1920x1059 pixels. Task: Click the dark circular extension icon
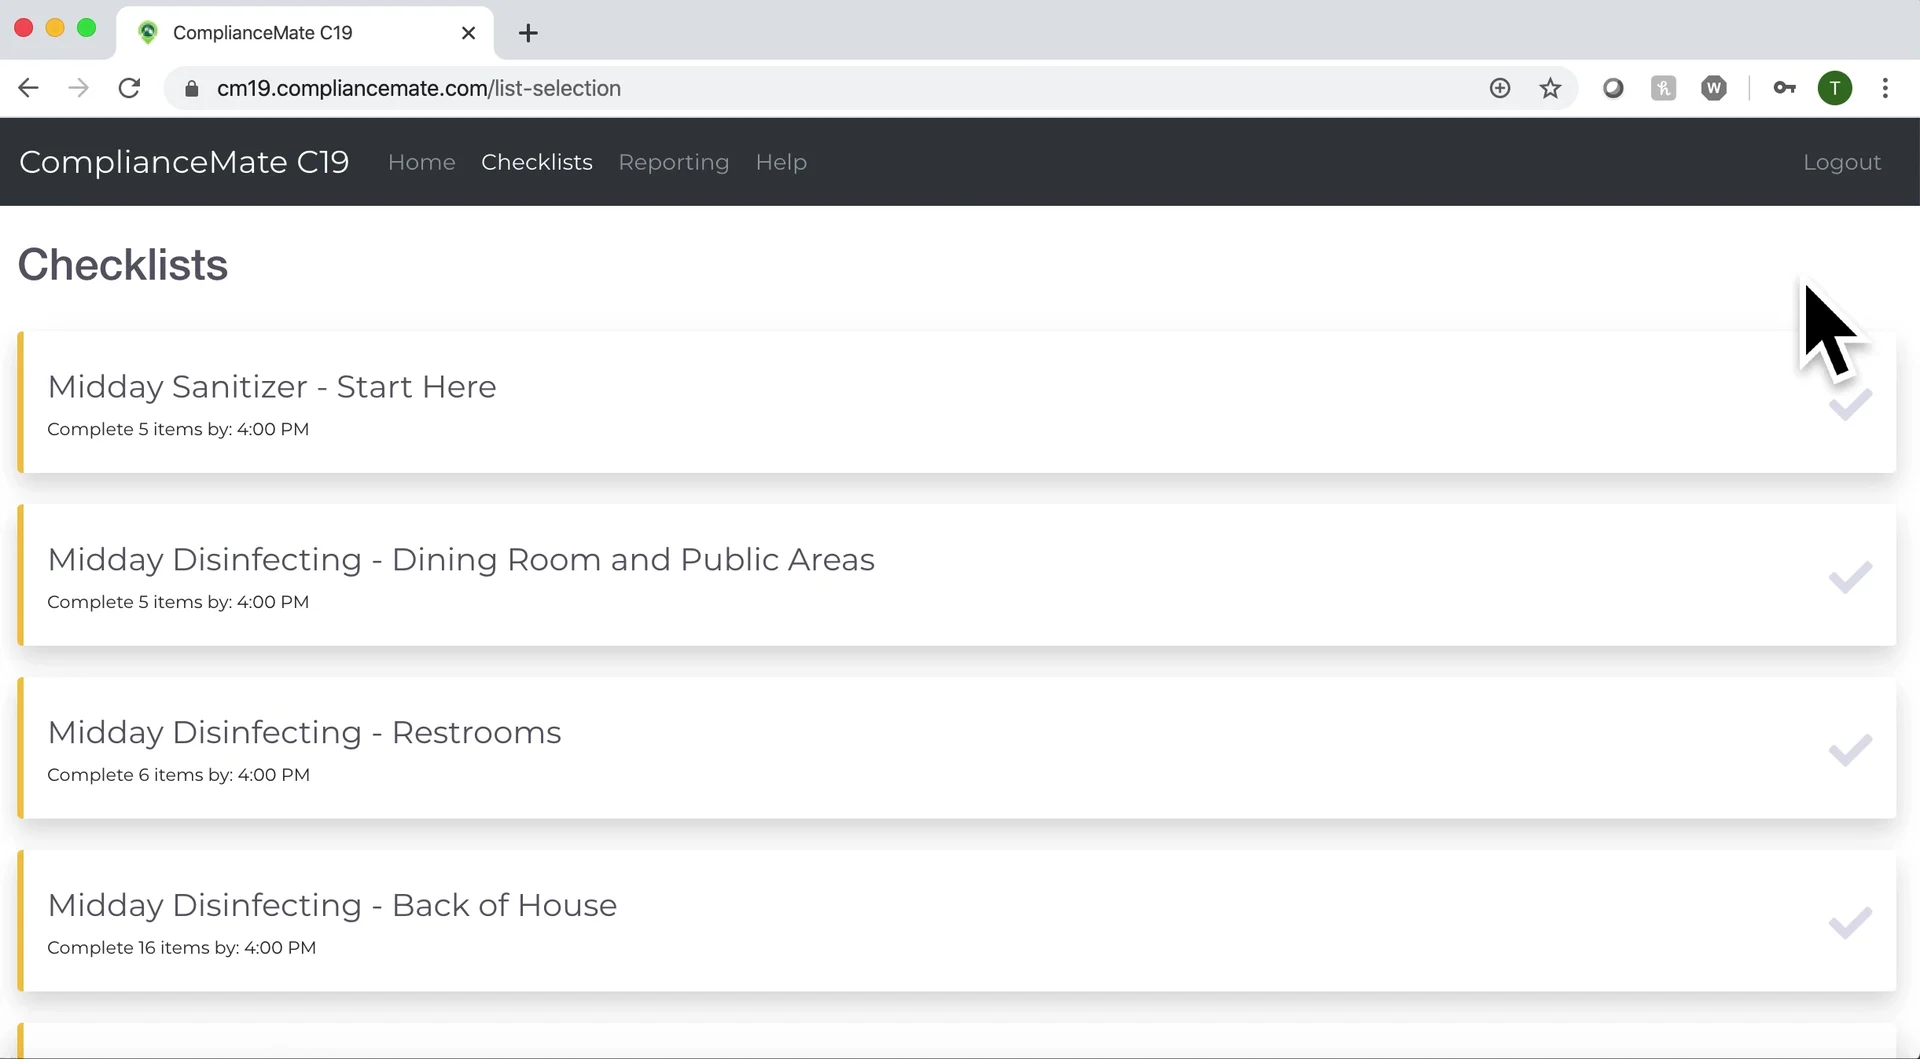pos(1612,88)
